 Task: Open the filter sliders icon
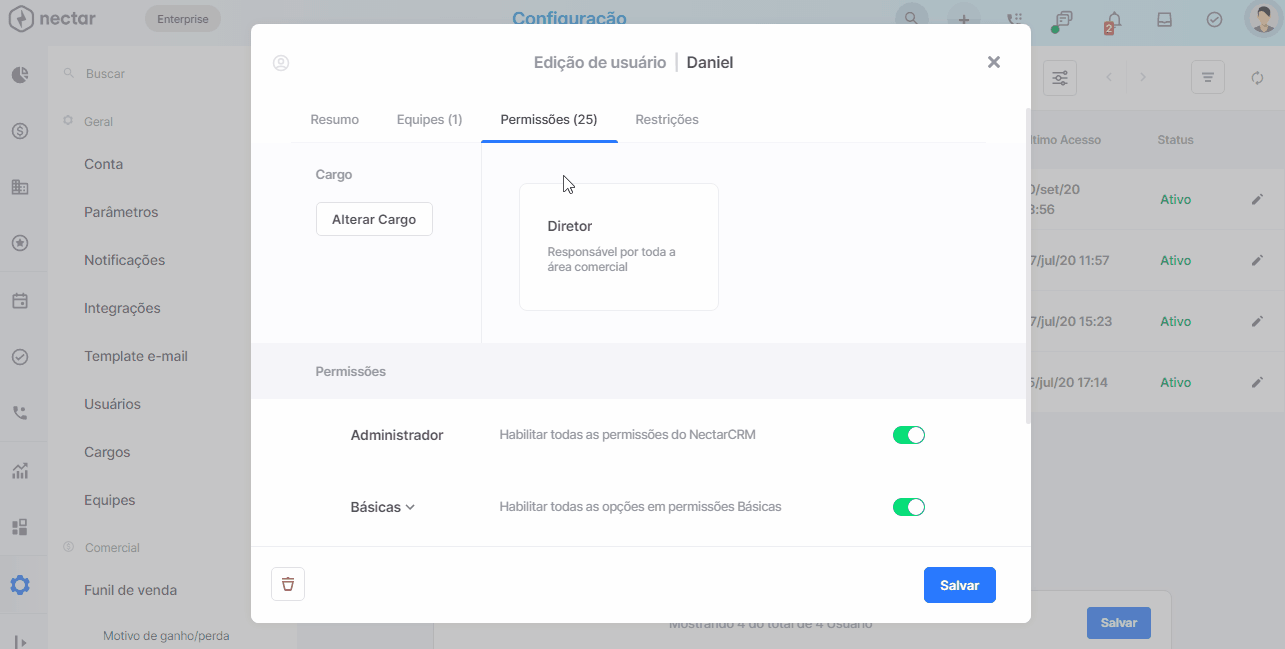[x=1060, y=78]
